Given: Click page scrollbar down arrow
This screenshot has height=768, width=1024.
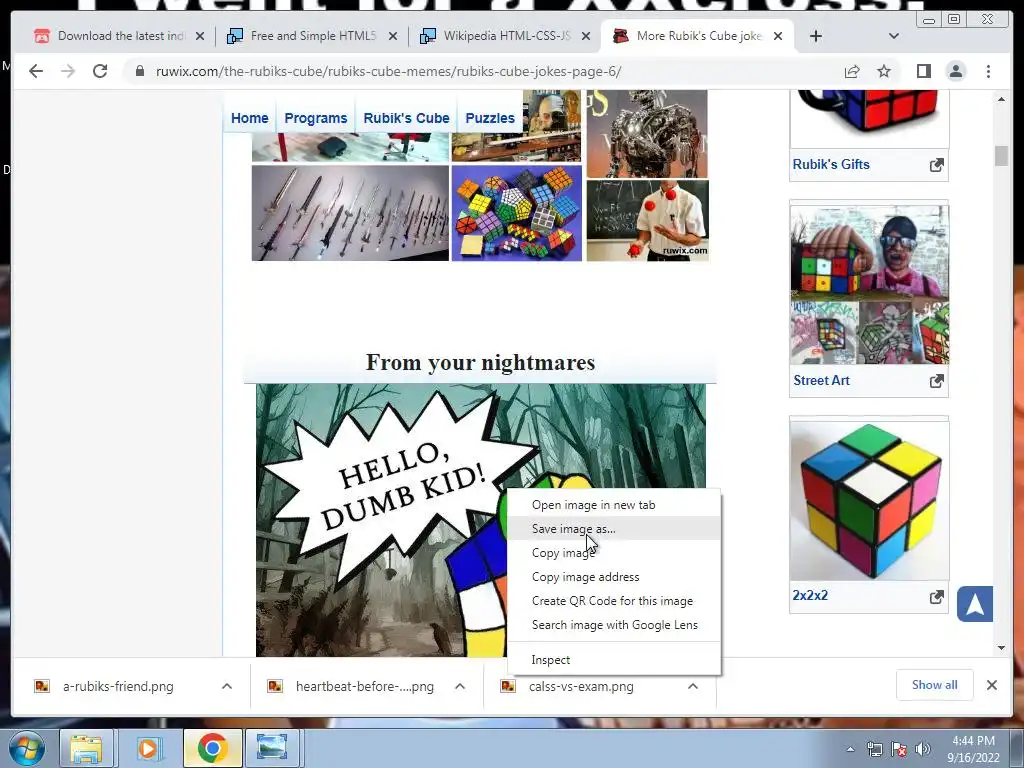Looking at the screenshot, I should (x=1001, y=648).
